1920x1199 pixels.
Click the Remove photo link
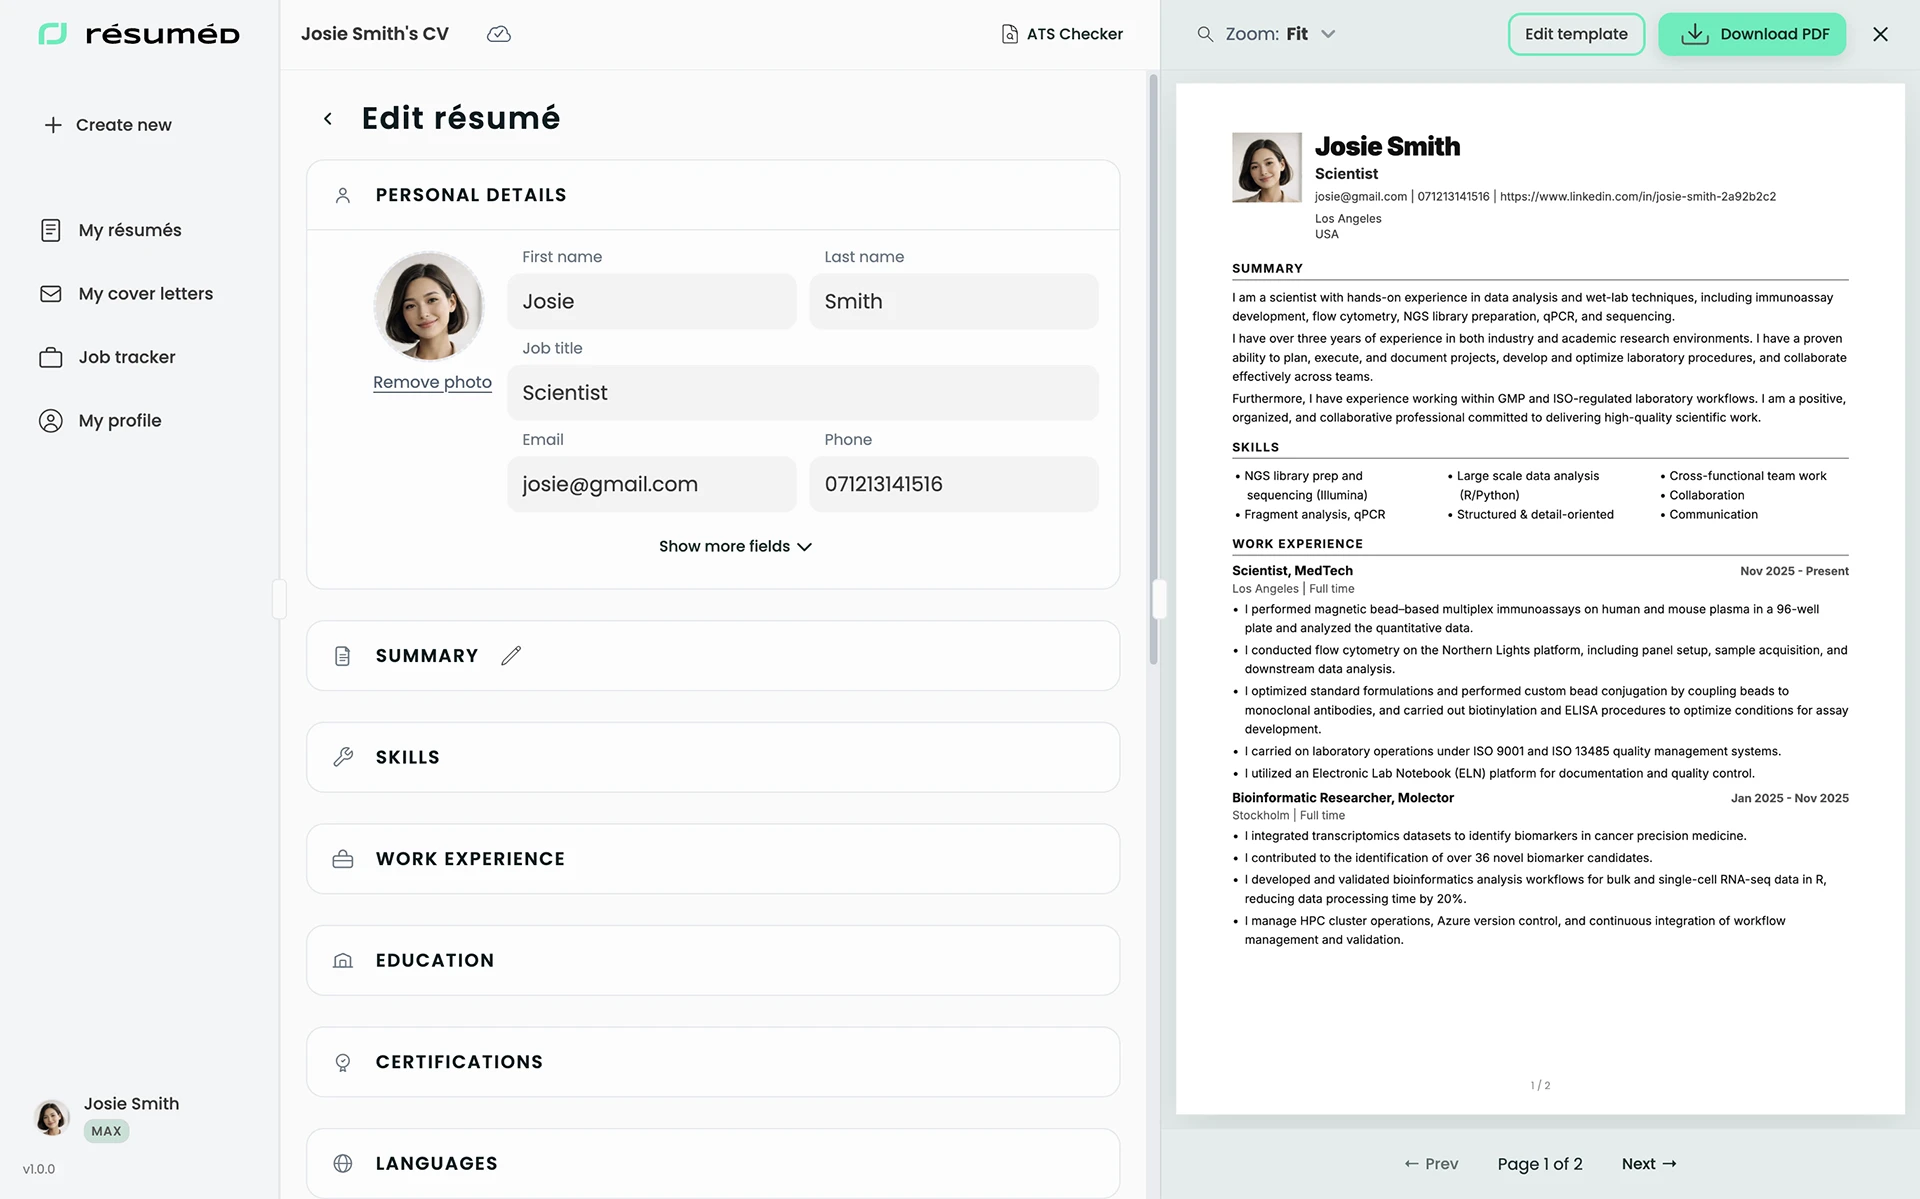[432, 382]
